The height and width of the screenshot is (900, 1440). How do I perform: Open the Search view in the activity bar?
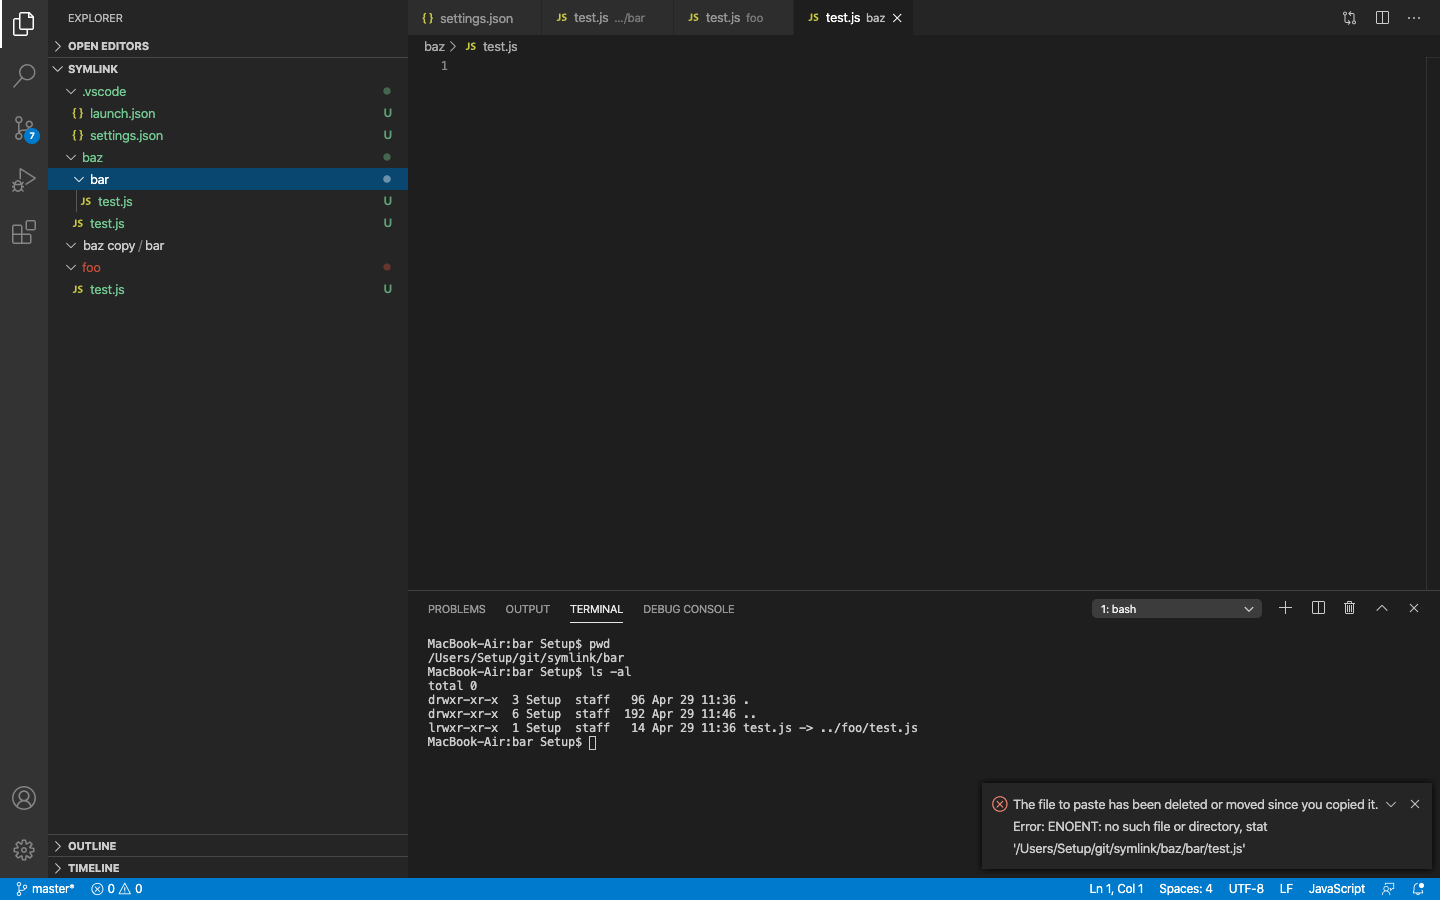(x=24, y=76)
